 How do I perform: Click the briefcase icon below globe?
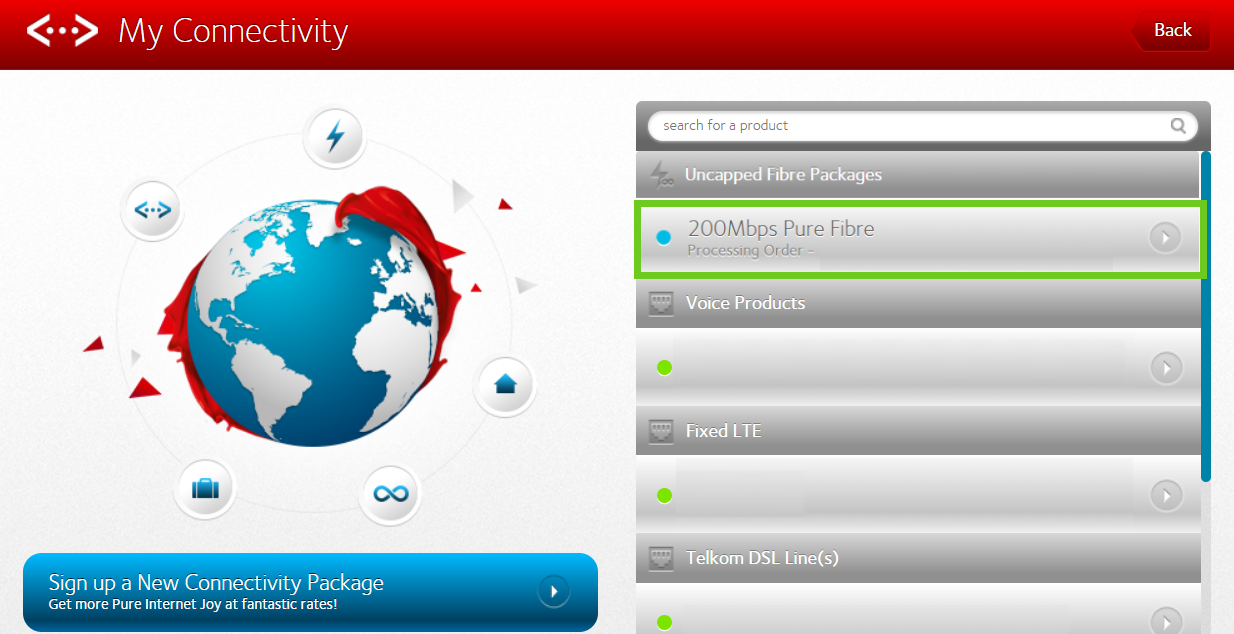pyautogui.click(x=205, y=489)
